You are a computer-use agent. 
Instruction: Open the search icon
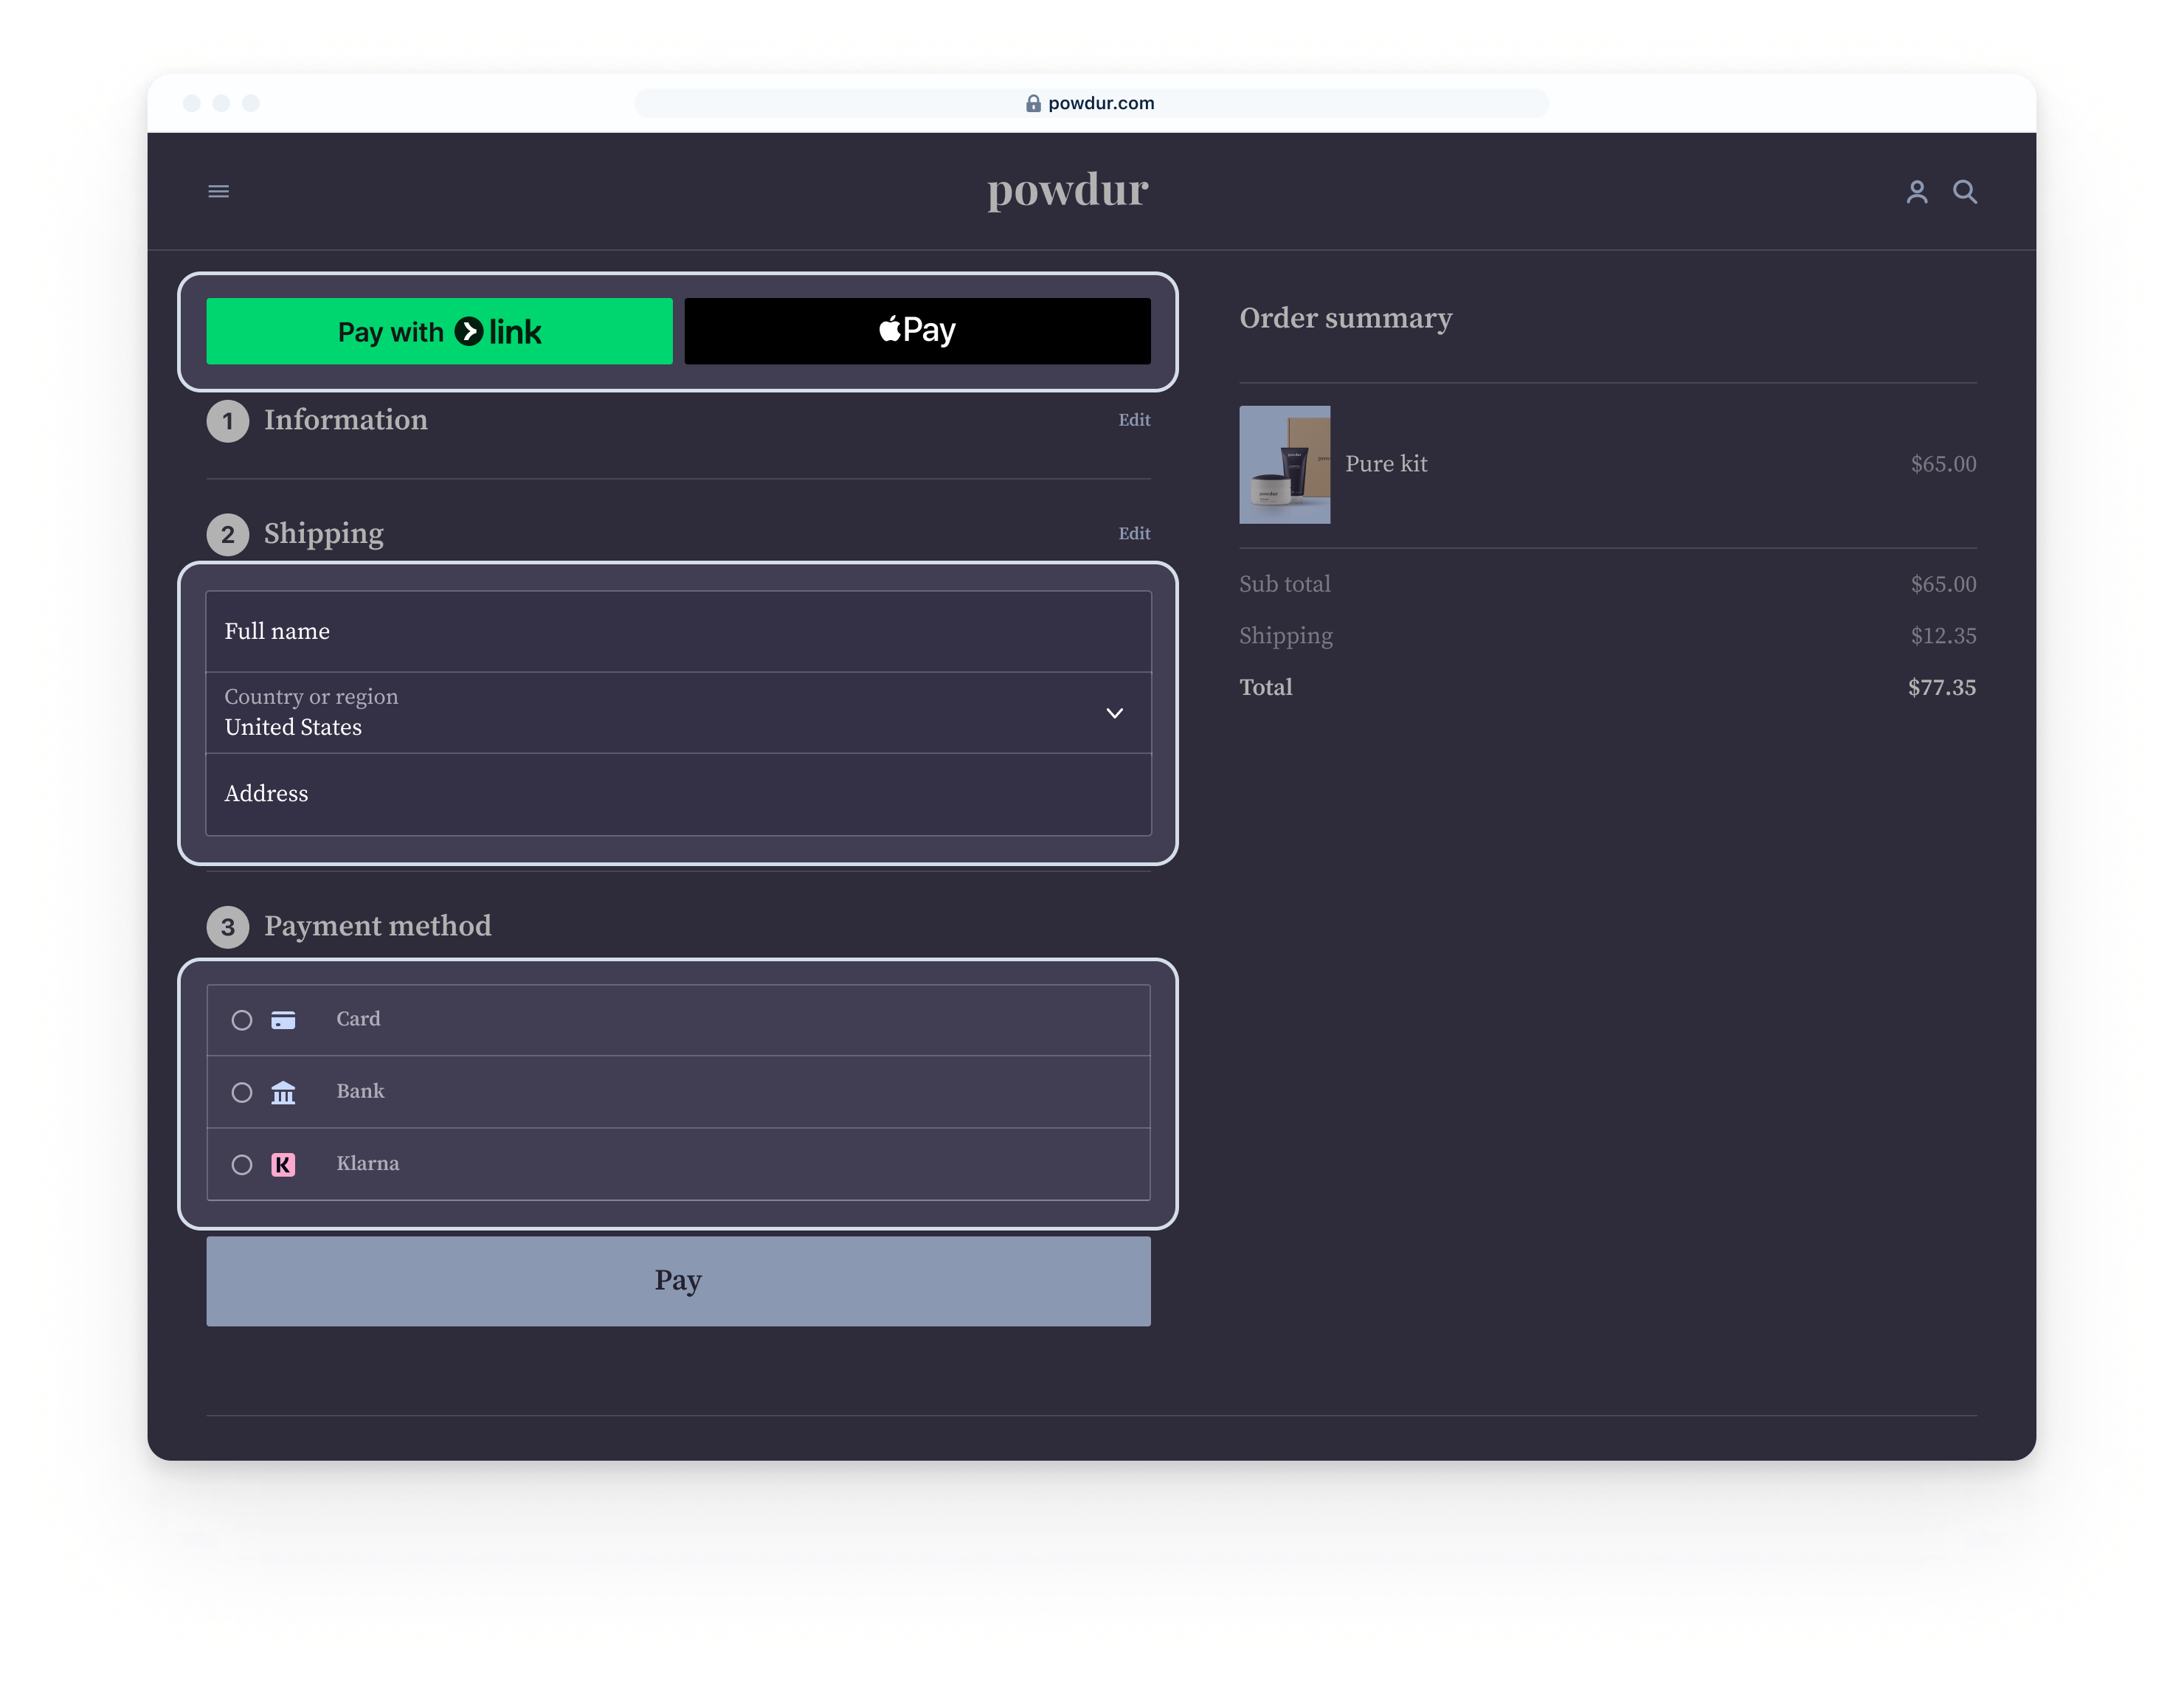1965,192
